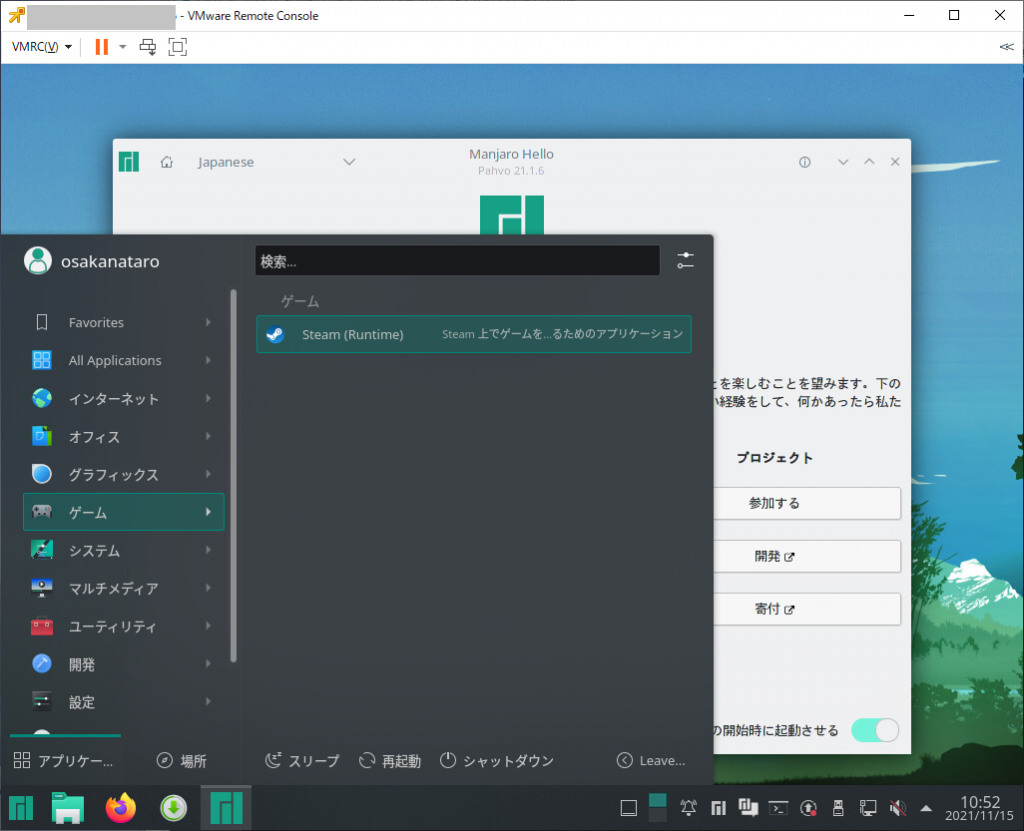The image size is (1024, 831).
Task: Open the about info icon in Manjaro Hello
Action: coord(805,162)
